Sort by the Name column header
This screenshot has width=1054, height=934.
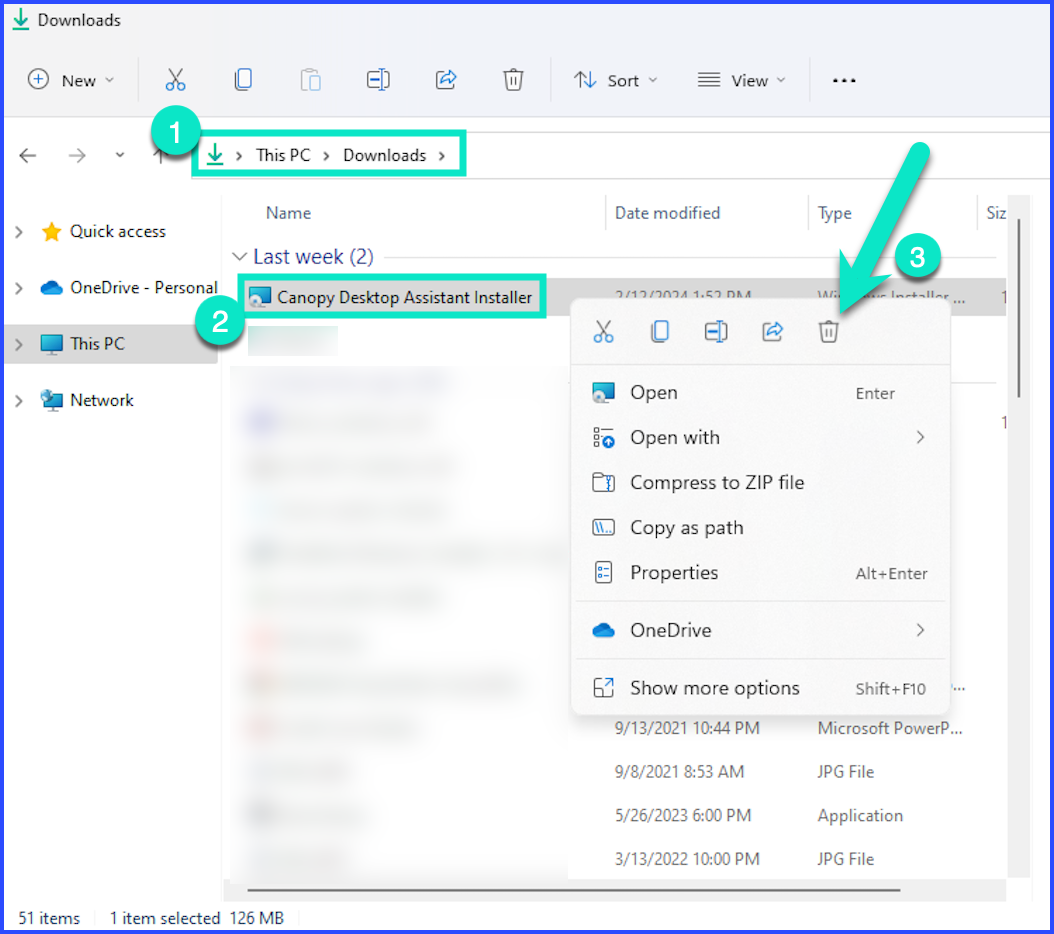click(x=288, y=213)
